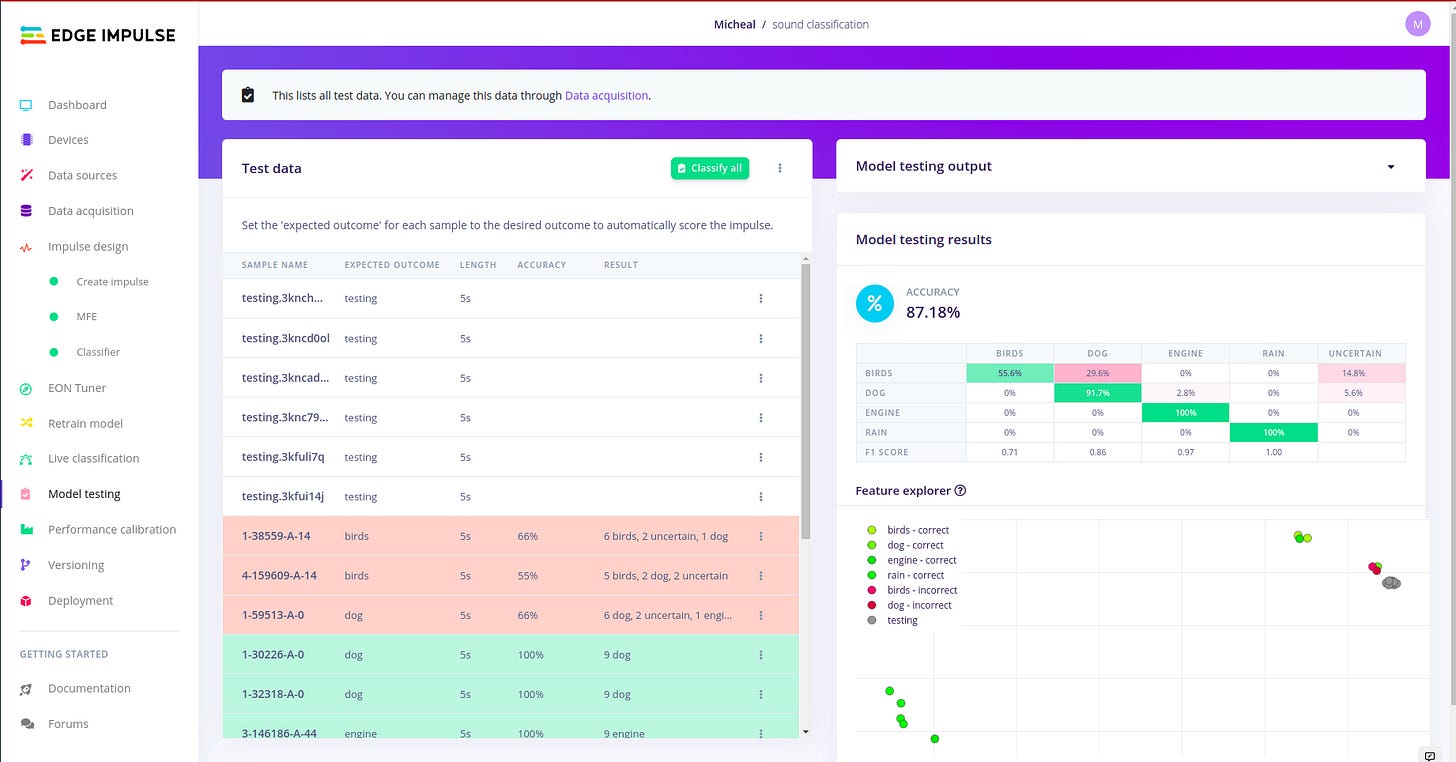
Task: Click the Documentation rocket icon
Action: (x=27, y=689)
